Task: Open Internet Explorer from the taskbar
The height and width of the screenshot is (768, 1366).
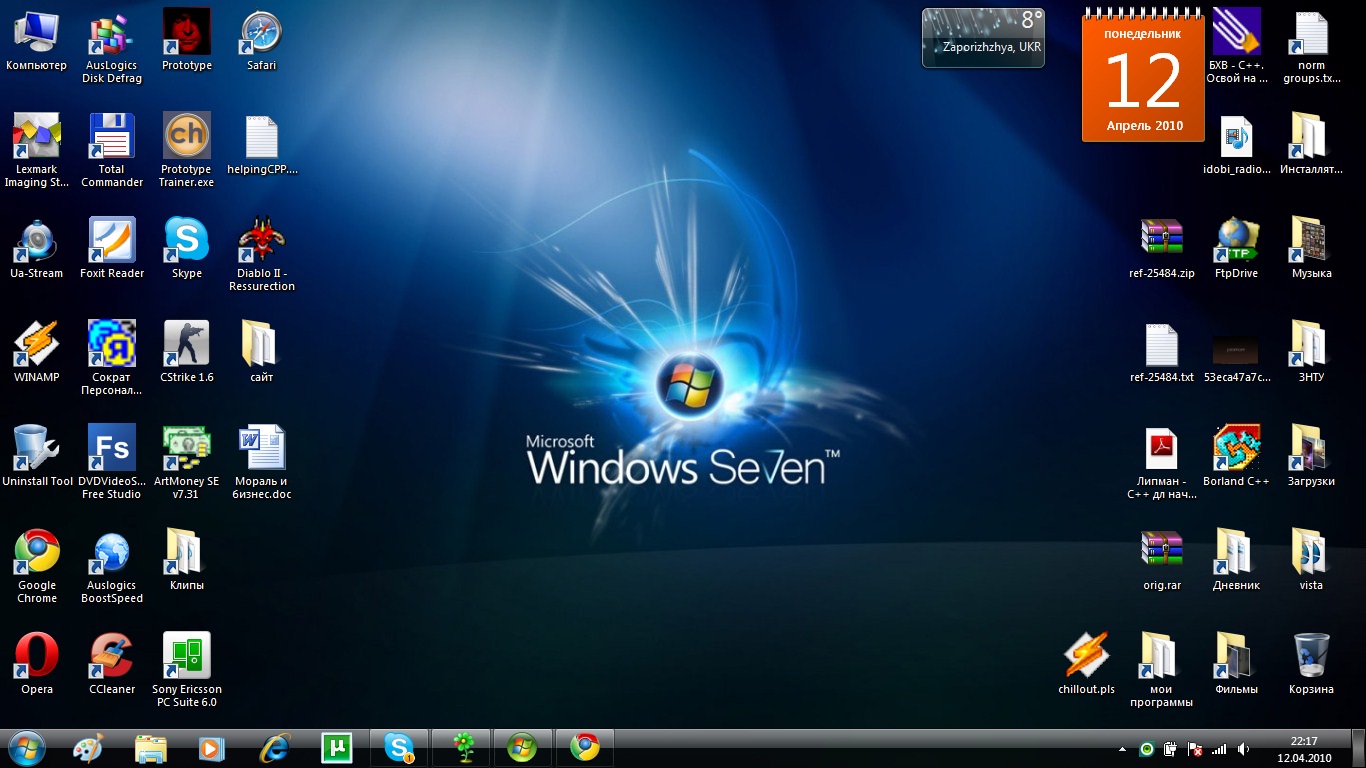Action: pyautogui.click(x=274, y=748)
